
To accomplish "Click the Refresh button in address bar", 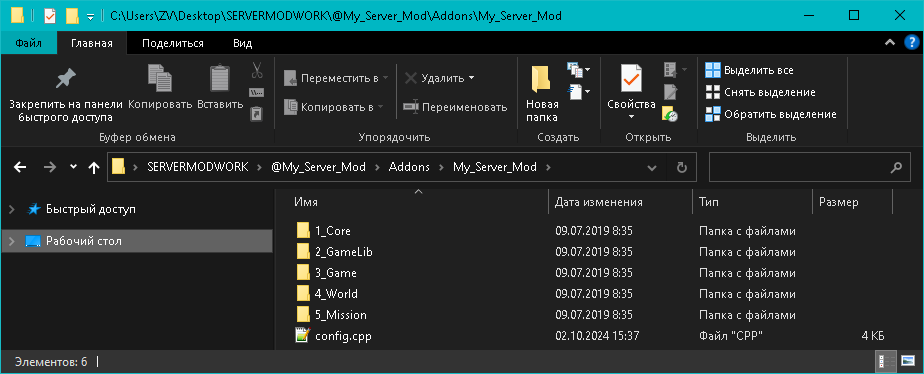I will [682, 168].
